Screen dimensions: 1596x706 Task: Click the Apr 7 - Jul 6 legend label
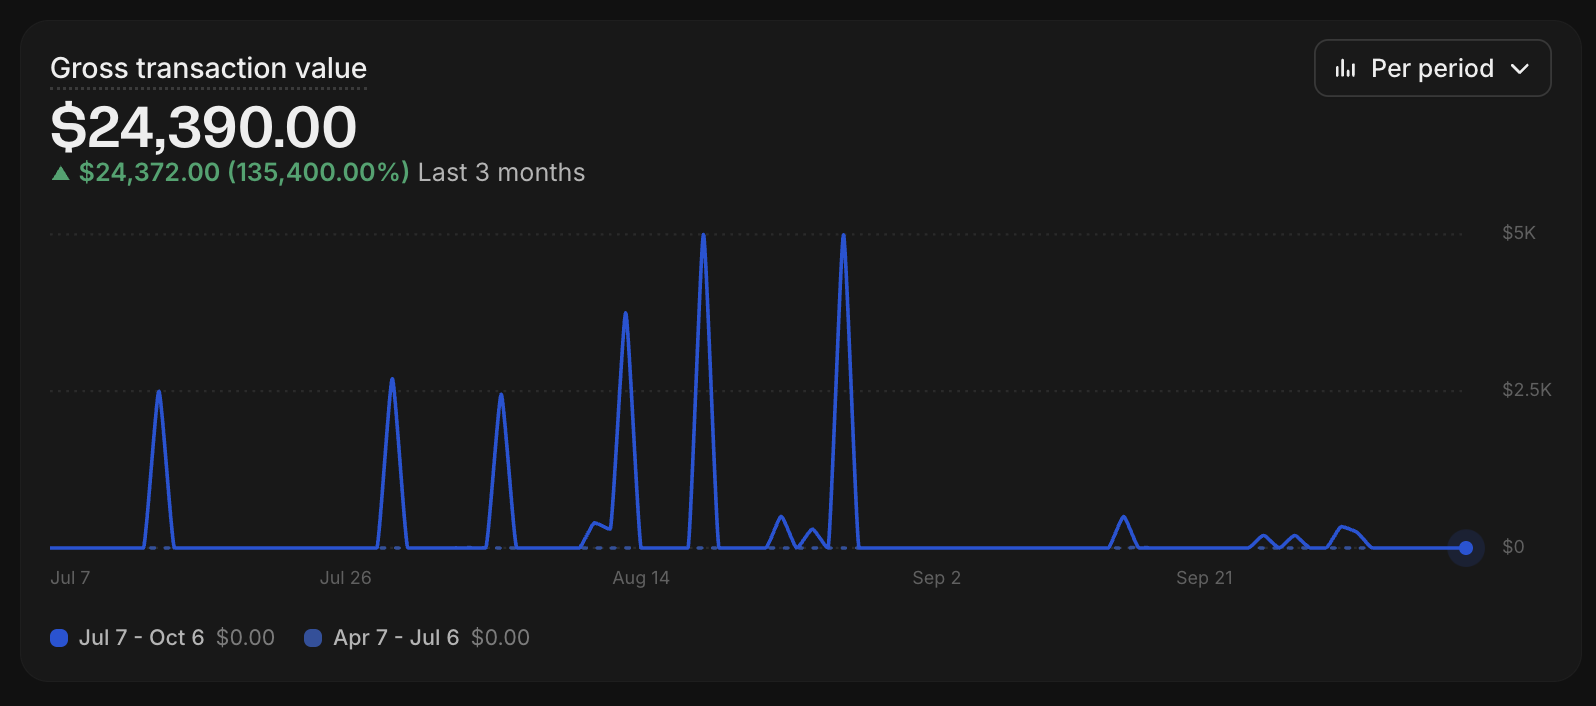coord(396,638)
